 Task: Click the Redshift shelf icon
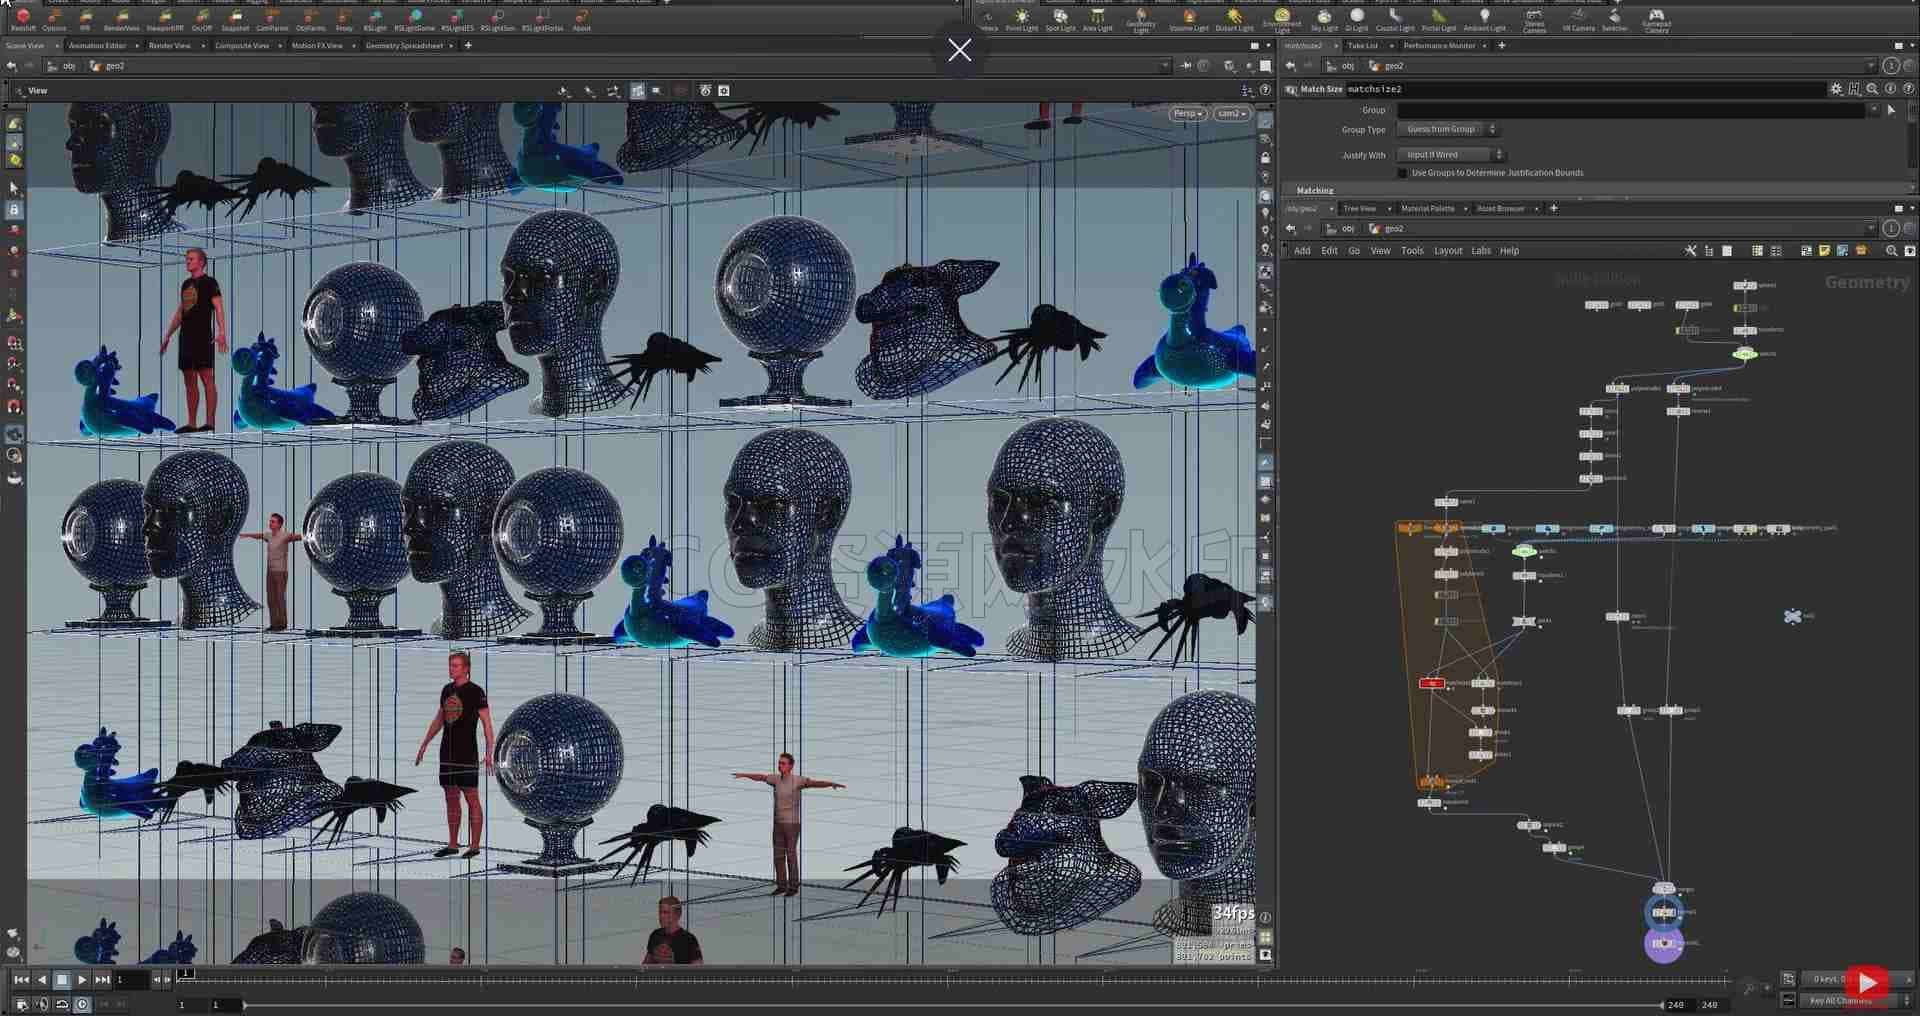(23, 20)
